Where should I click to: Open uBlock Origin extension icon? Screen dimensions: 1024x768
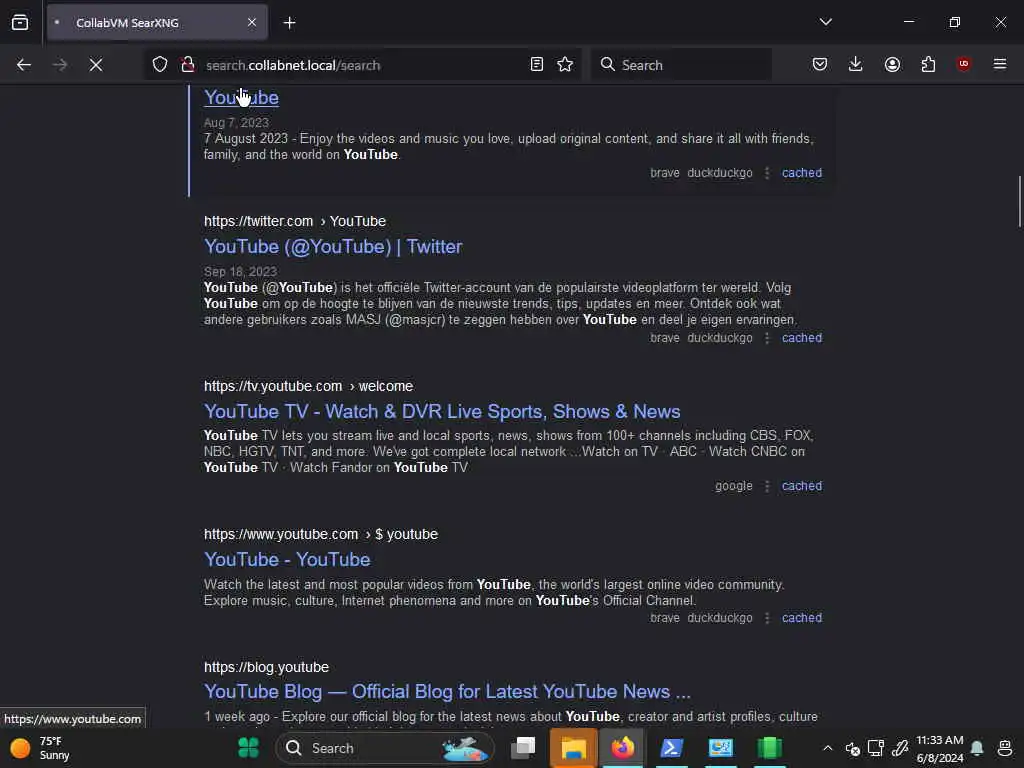tap(963, 64)
